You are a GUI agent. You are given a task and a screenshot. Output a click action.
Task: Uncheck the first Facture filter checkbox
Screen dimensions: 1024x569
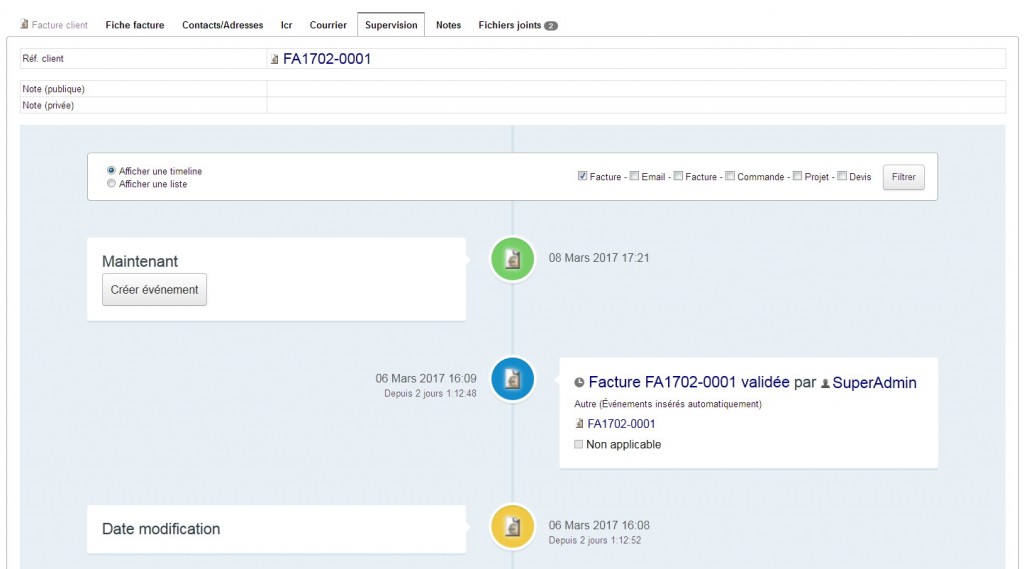583,176
